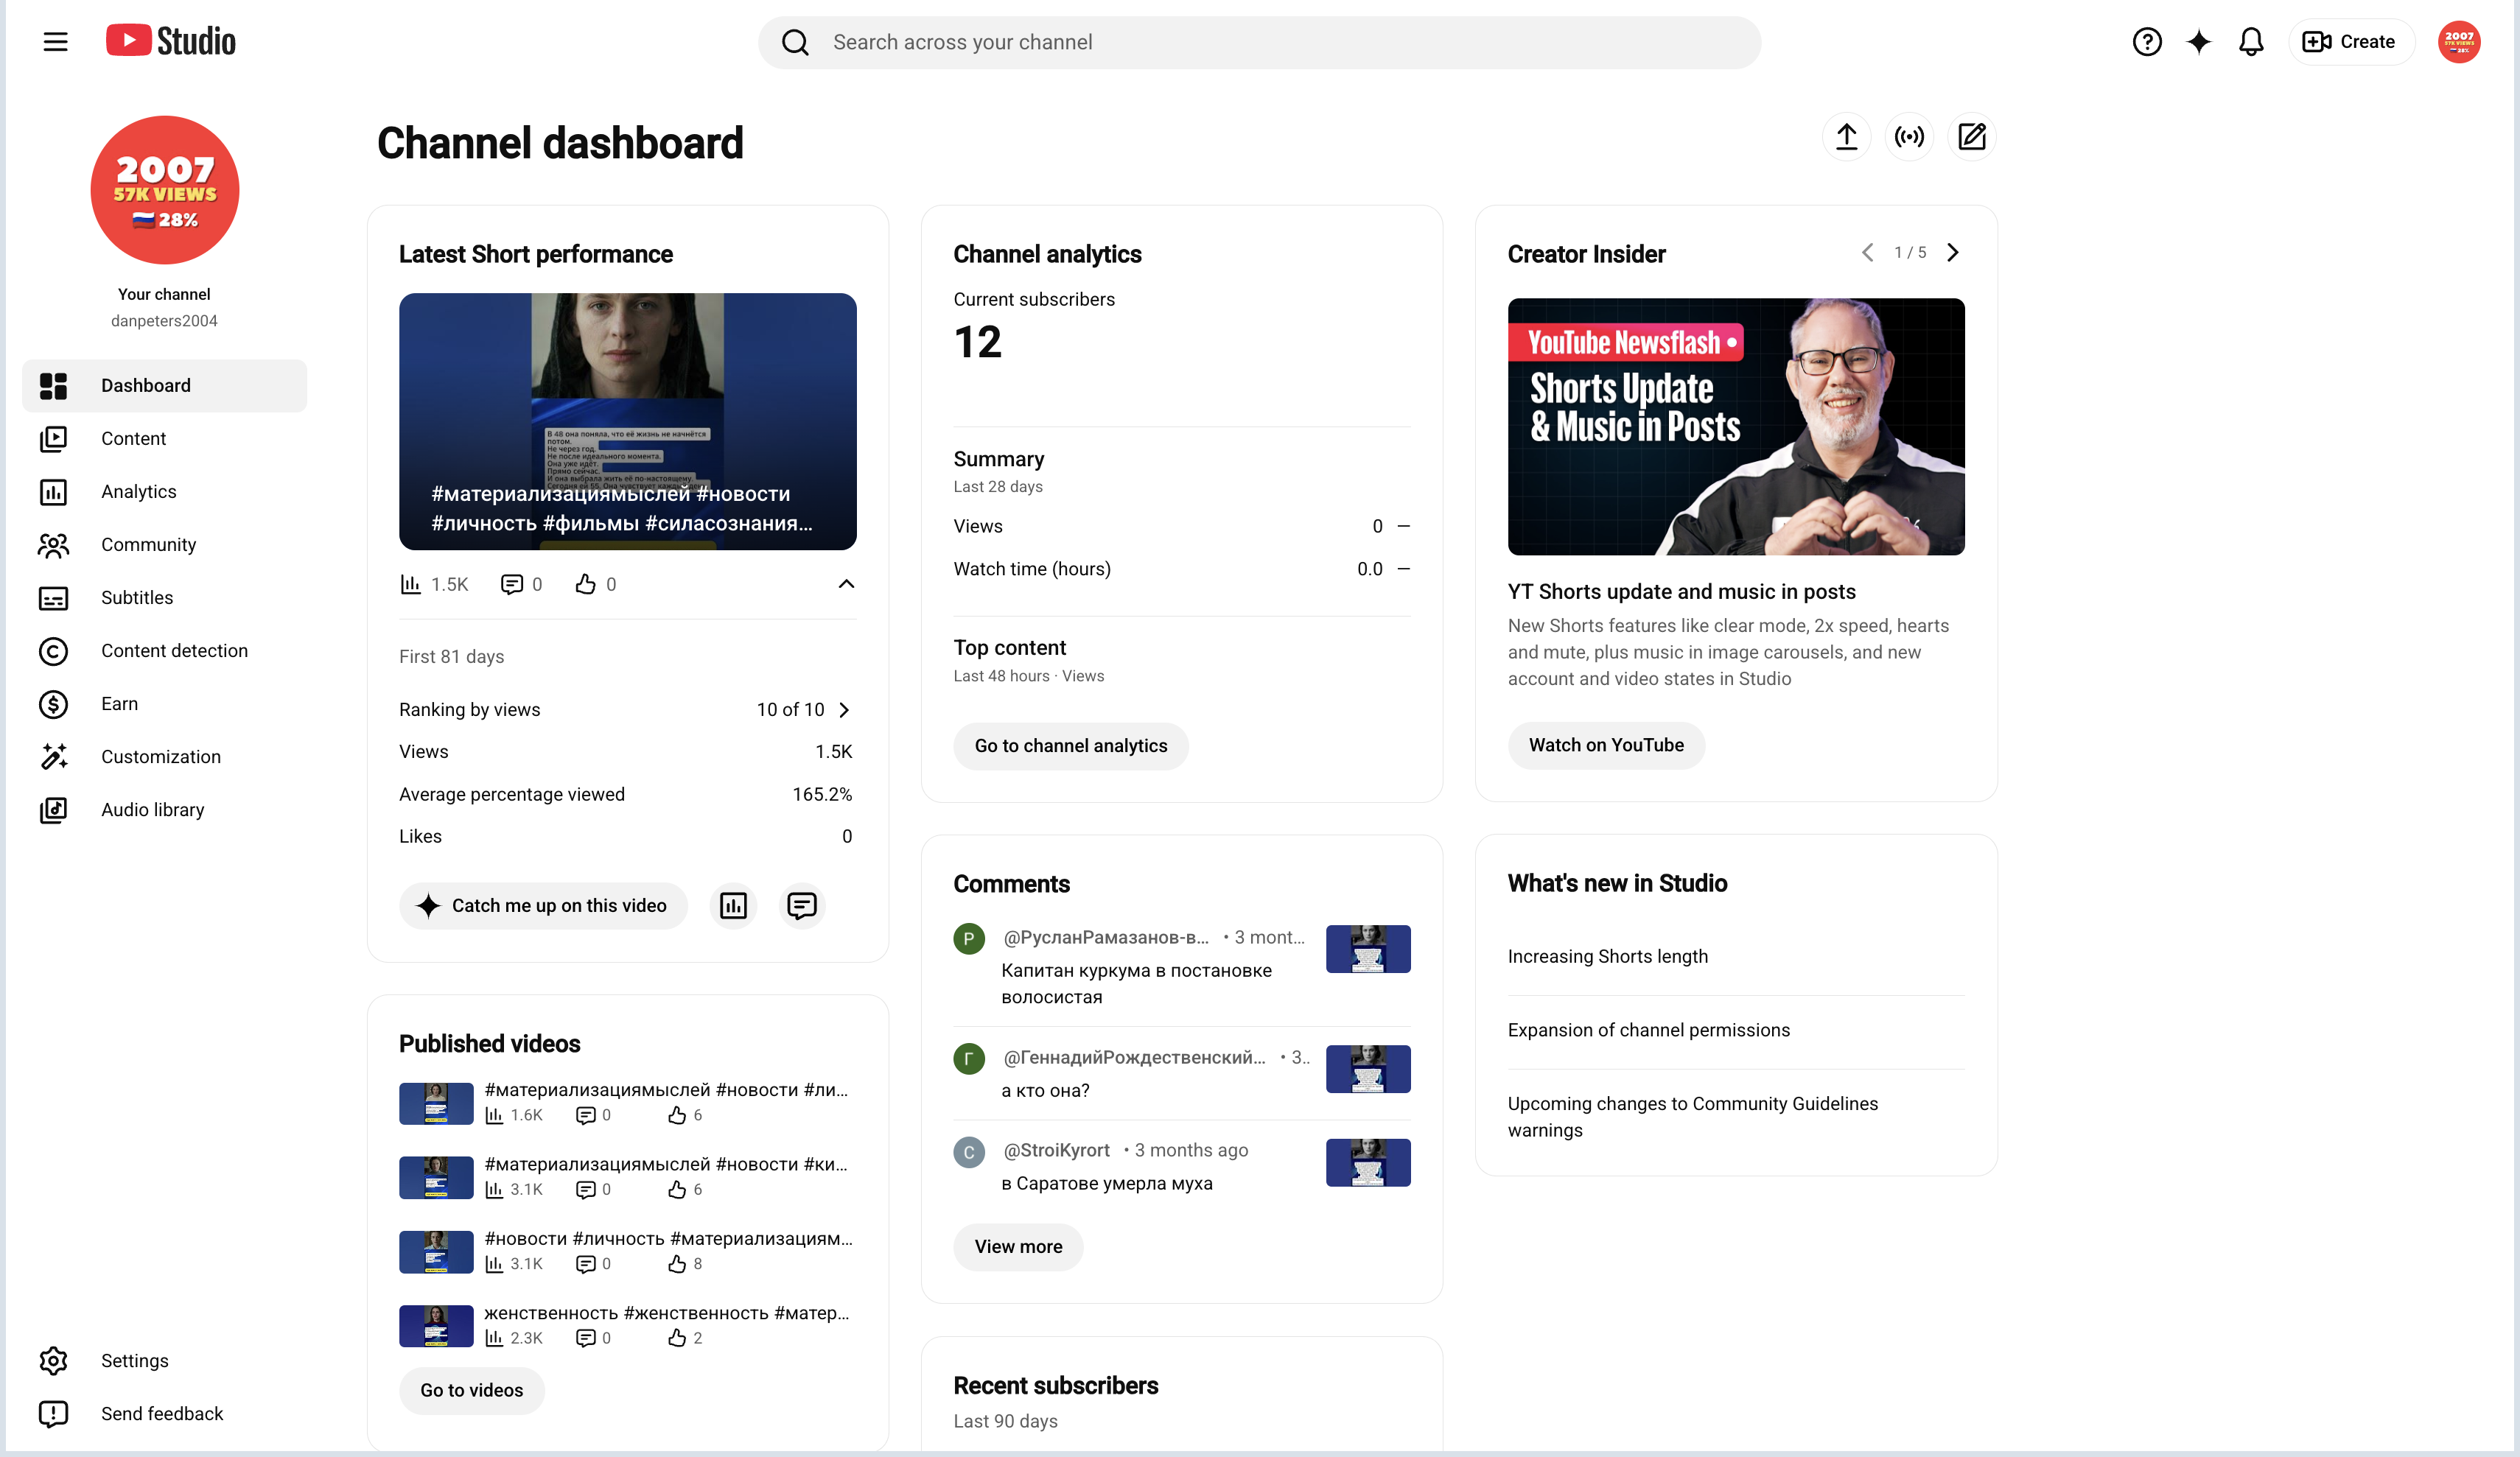
Task: Open the Help question mark icon
Action: pyautogui.click(x=2147, y=42)
